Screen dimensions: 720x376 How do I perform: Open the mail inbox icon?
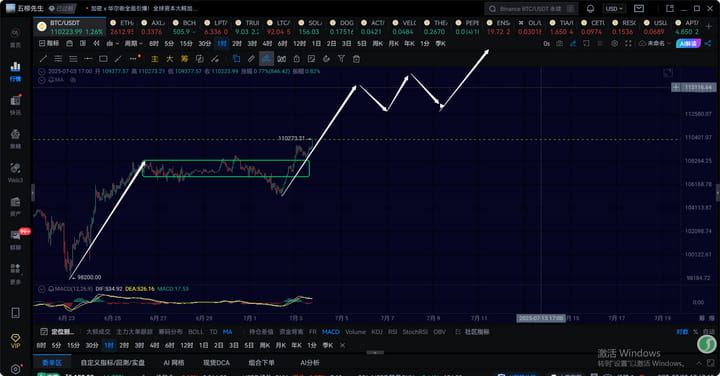click(639, 9)
